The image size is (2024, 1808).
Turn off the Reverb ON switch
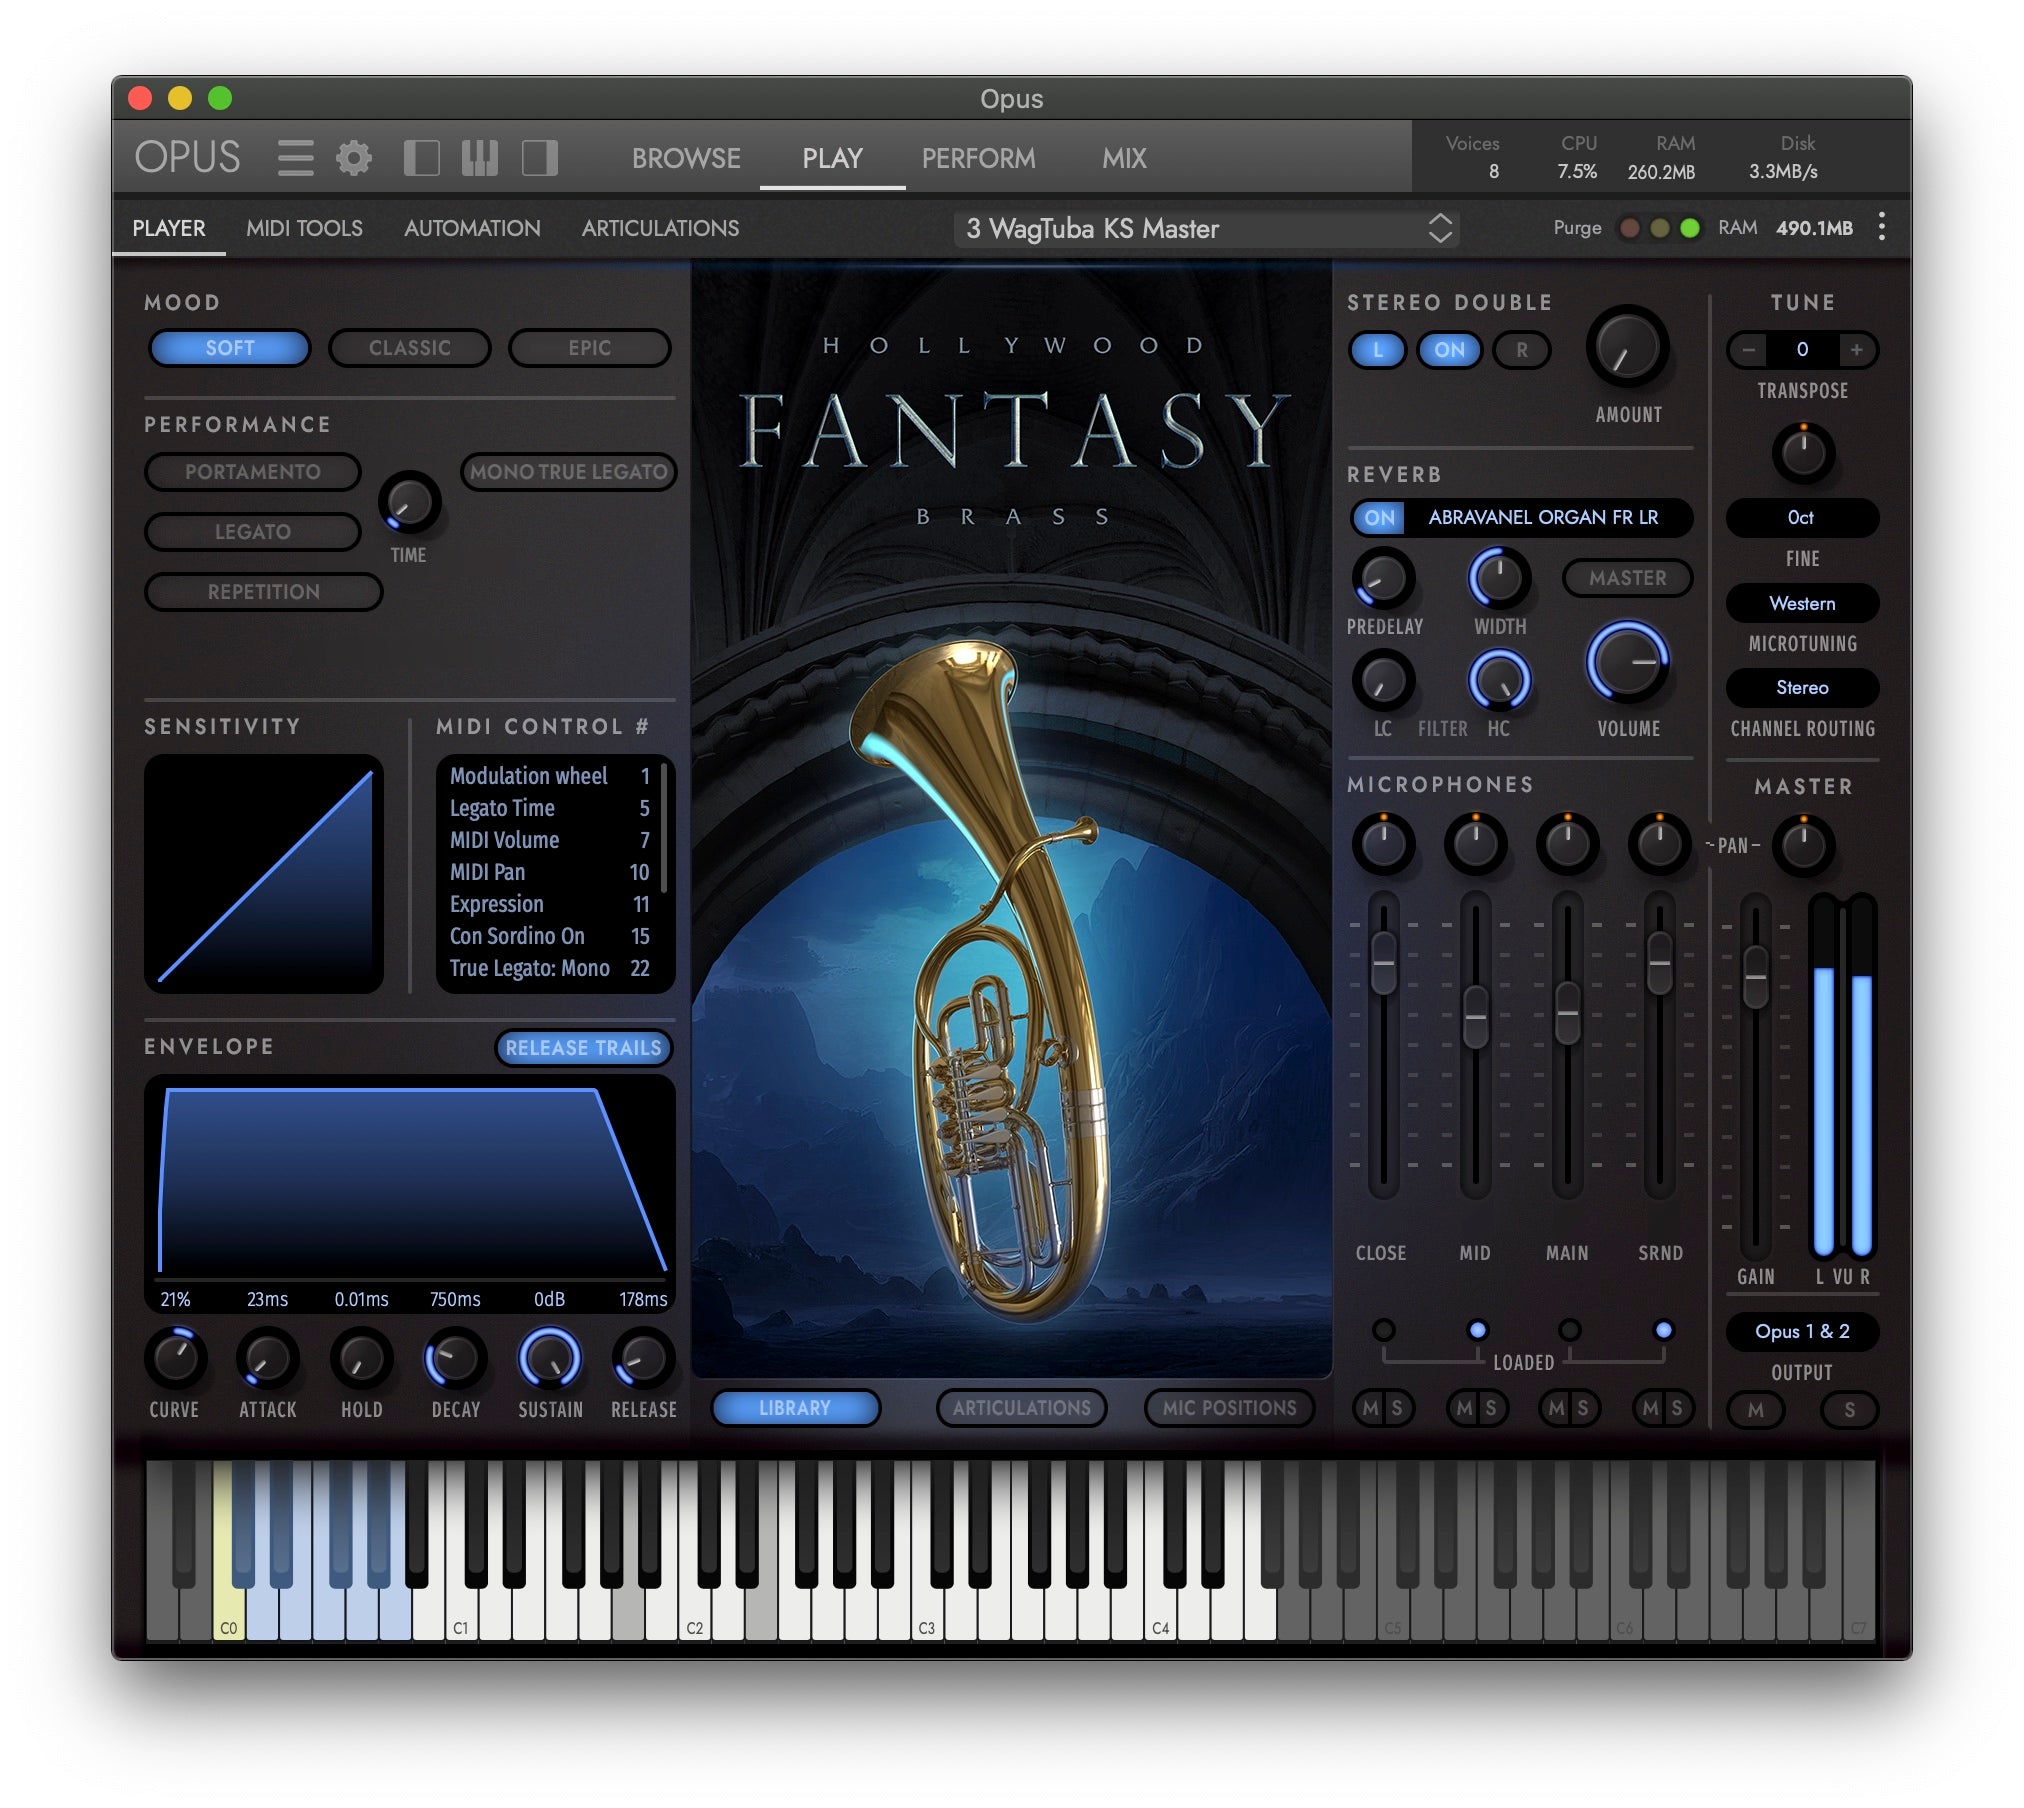coord(1378,518)
